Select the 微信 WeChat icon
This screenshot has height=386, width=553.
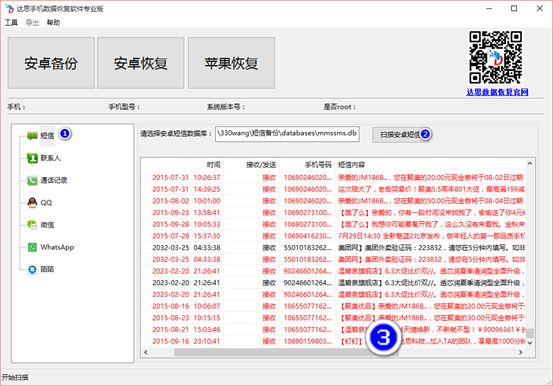pos(32,225)
